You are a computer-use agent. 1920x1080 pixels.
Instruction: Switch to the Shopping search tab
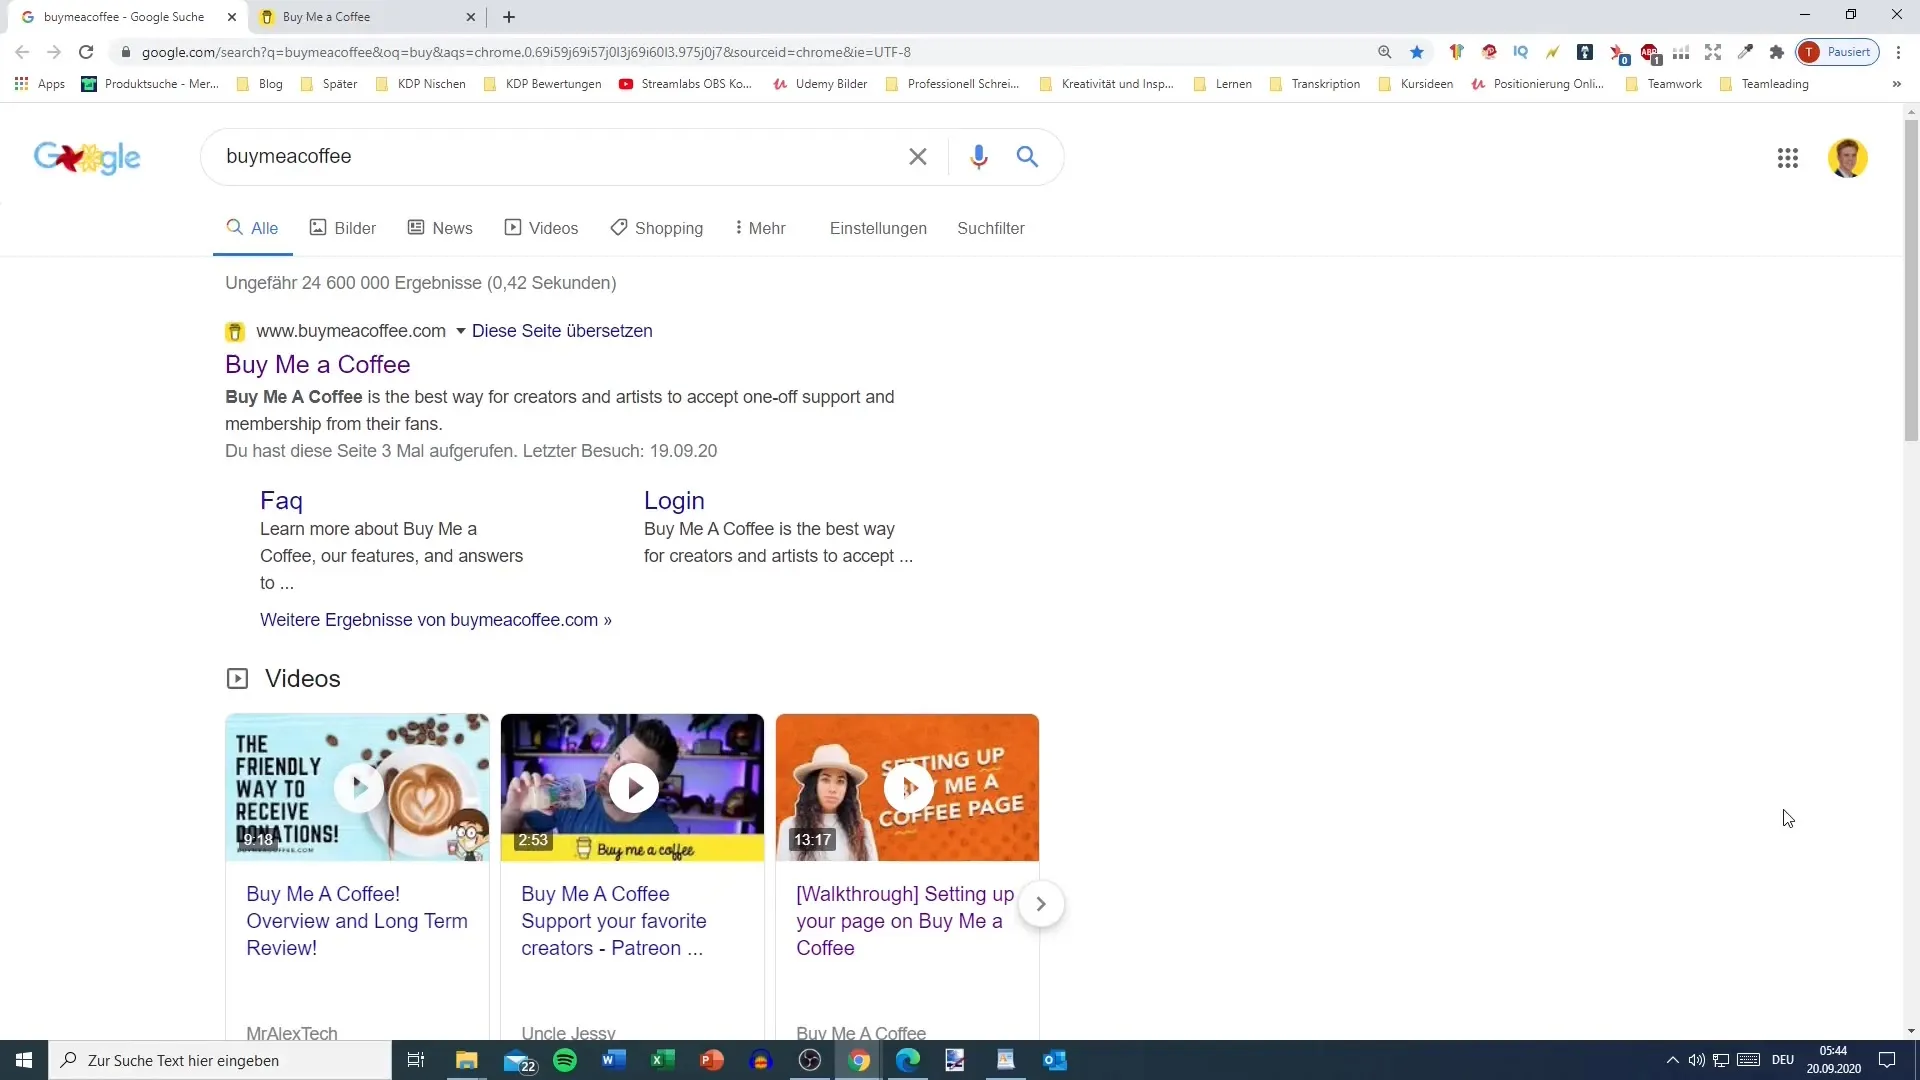tap(657, 228)
